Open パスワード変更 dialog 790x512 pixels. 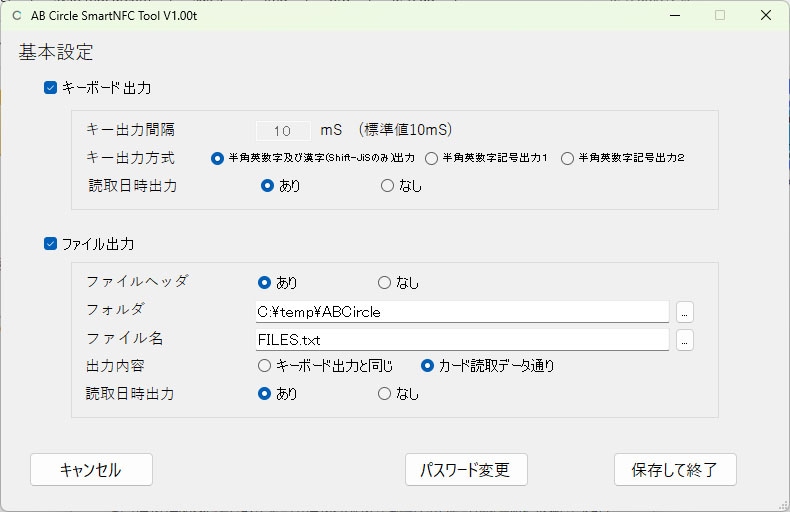tap(465, 470)
